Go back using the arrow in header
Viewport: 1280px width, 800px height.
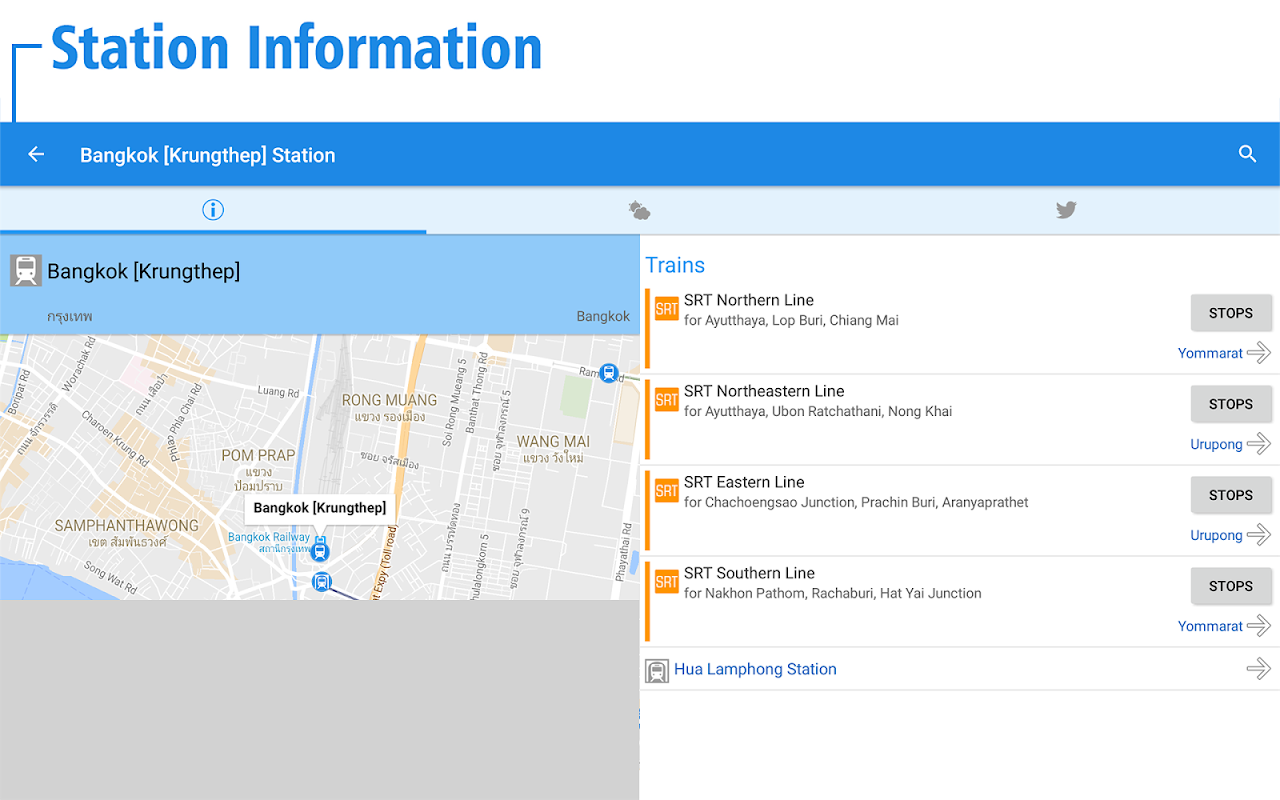36,154
